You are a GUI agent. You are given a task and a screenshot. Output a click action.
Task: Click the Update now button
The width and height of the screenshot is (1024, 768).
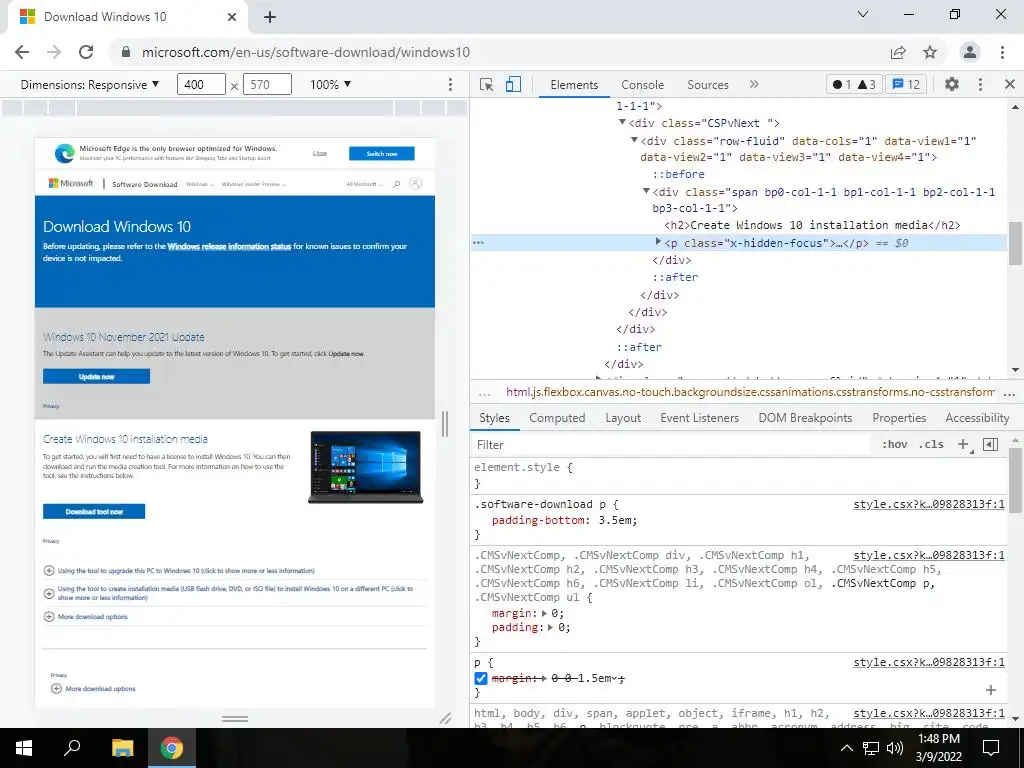coord(97,377)
